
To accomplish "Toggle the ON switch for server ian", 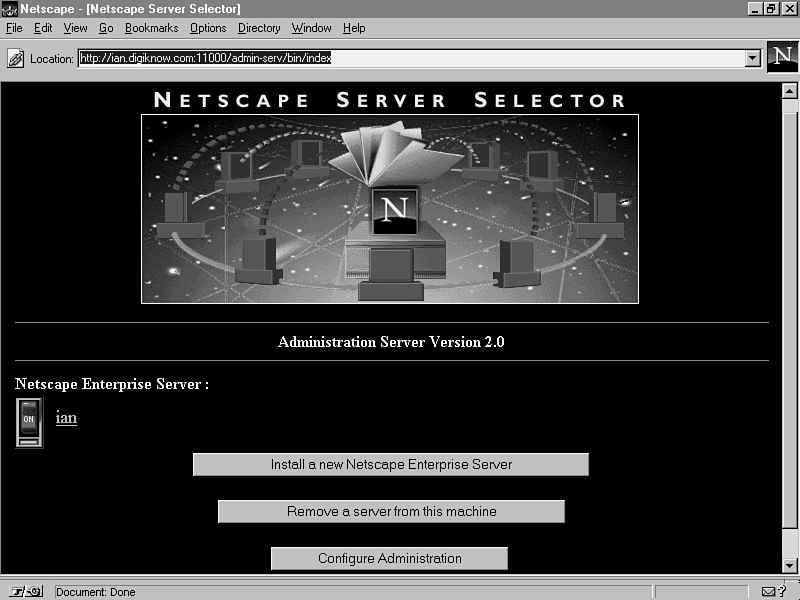I will 29,423.
